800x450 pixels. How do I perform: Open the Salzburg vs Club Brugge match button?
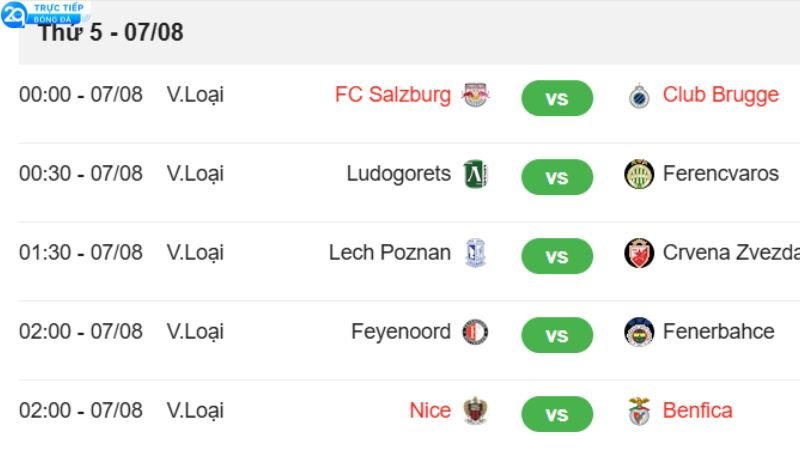557,98
